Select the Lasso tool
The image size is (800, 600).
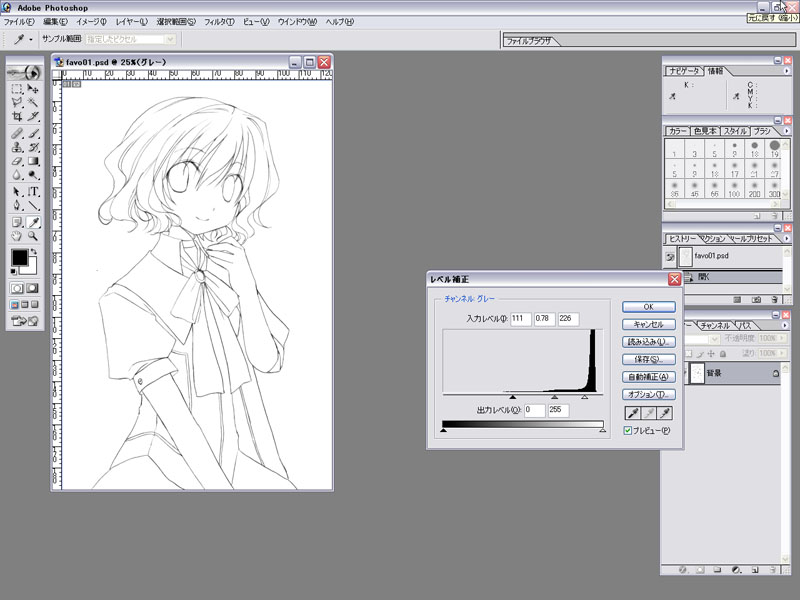tap(17, 103)
